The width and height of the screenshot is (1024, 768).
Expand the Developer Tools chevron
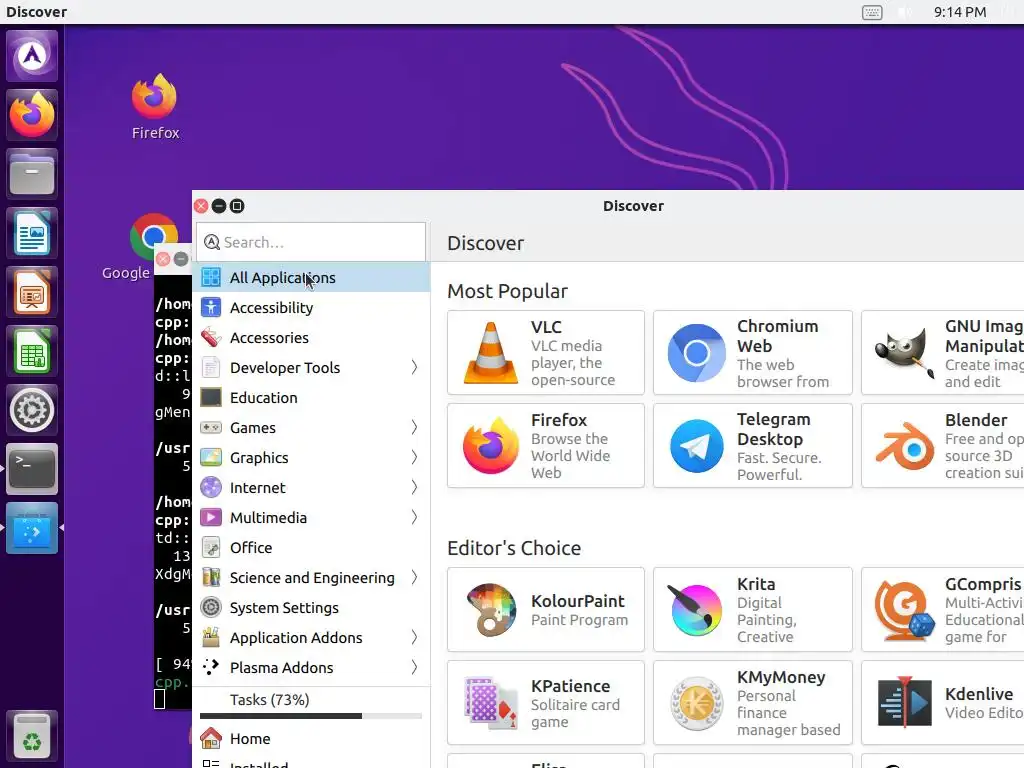pyautogui.click(x=414, y=368)
